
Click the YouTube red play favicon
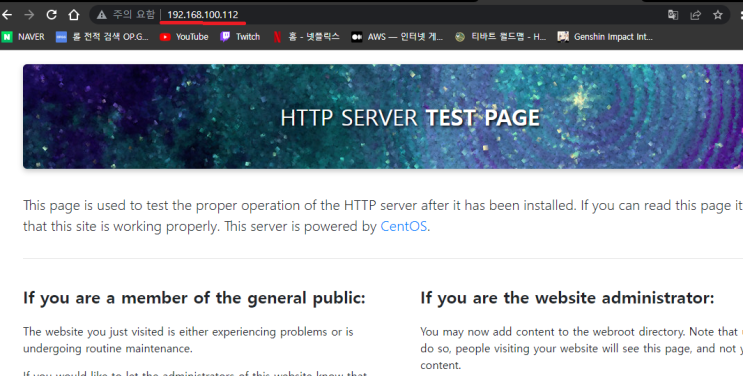click(x=165, y=37)
